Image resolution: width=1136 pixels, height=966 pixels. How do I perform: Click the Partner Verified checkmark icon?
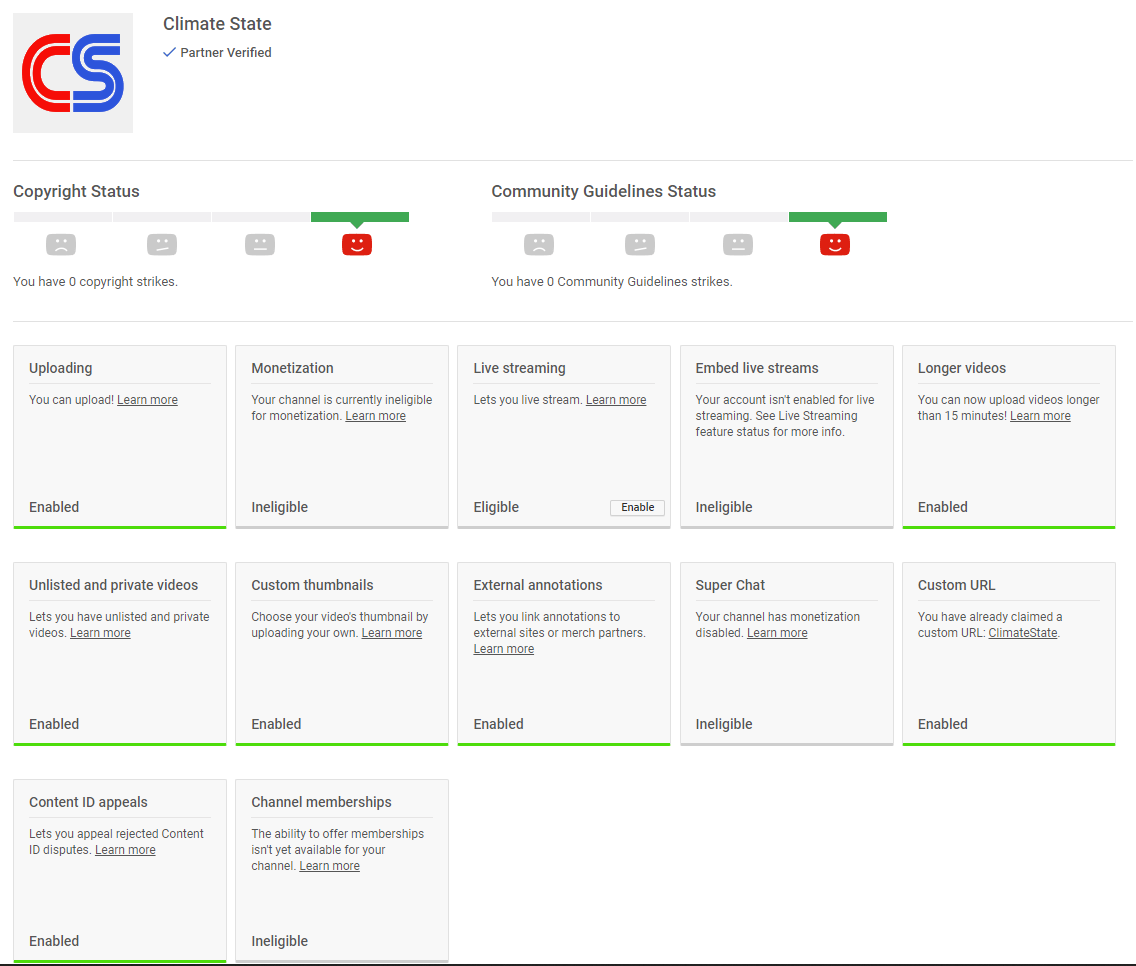point(169,53)
